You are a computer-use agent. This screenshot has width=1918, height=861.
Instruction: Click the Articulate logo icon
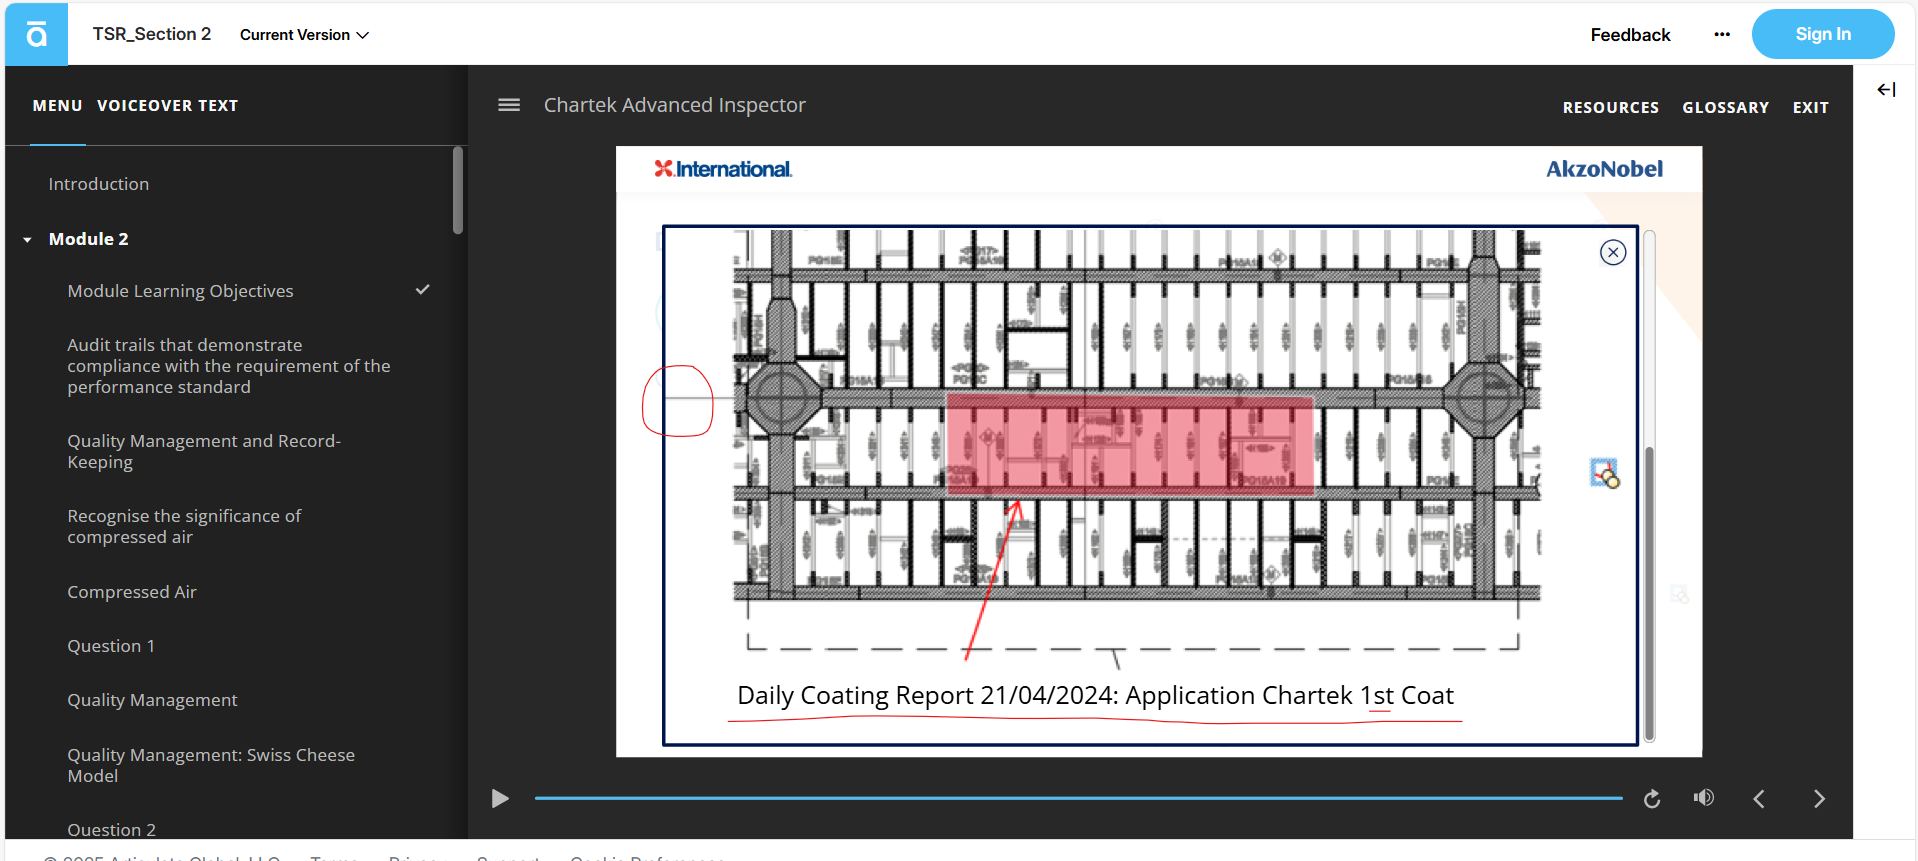tap(36, 34)
